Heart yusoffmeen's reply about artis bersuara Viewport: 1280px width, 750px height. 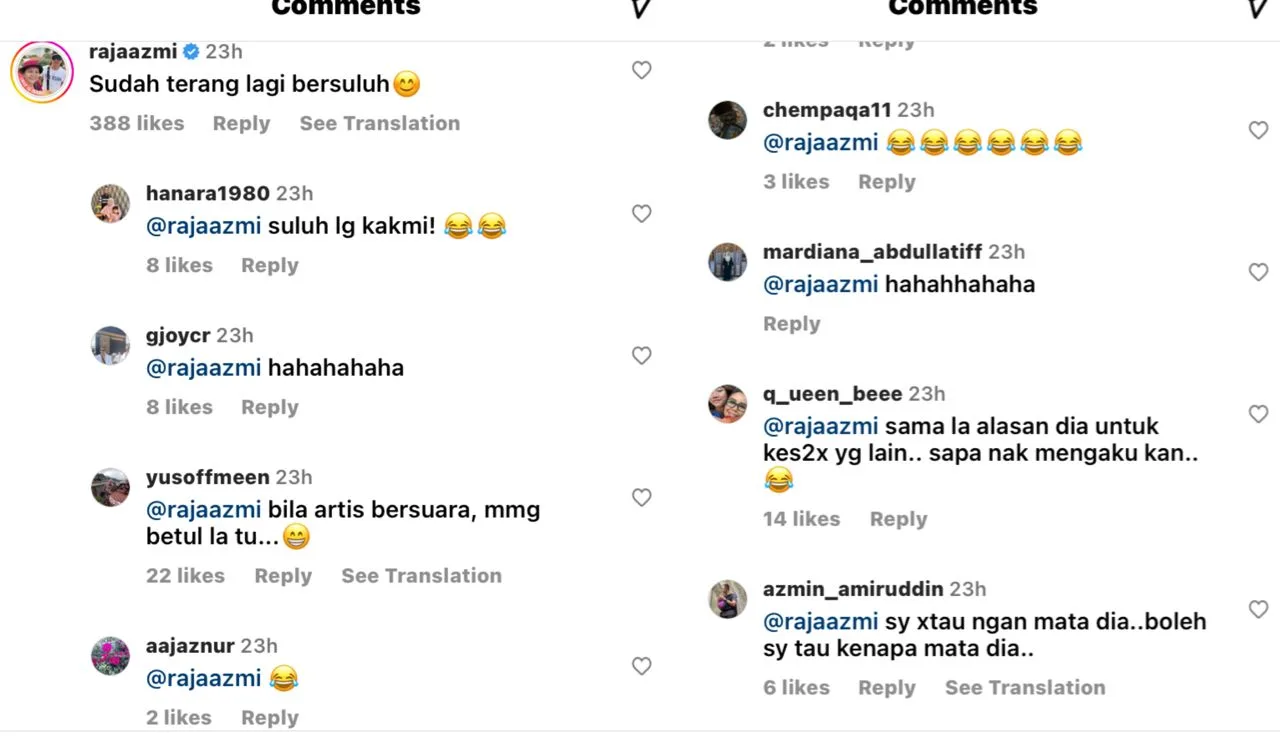642,497
